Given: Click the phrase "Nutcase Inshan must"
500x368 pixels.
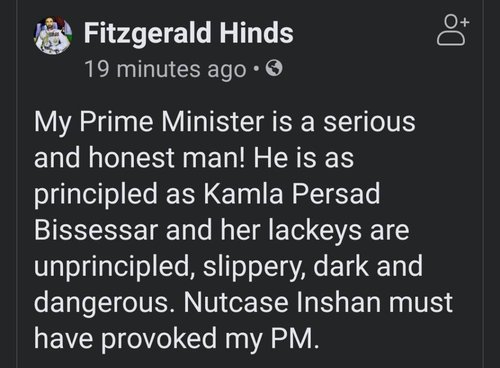Looking at the screenshot, I should 318,302.
